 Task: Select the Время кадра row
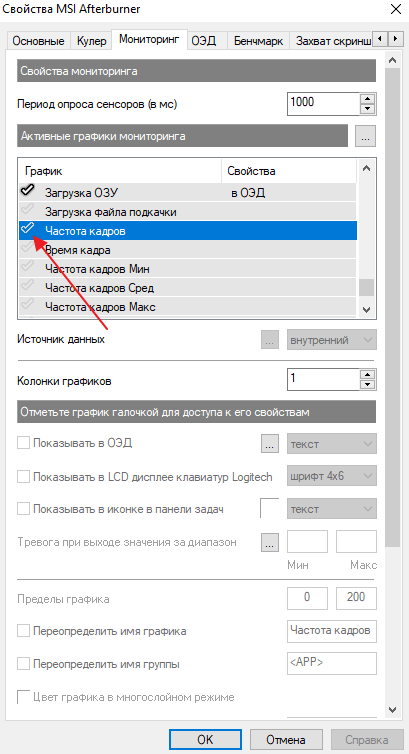coord(188,250)
